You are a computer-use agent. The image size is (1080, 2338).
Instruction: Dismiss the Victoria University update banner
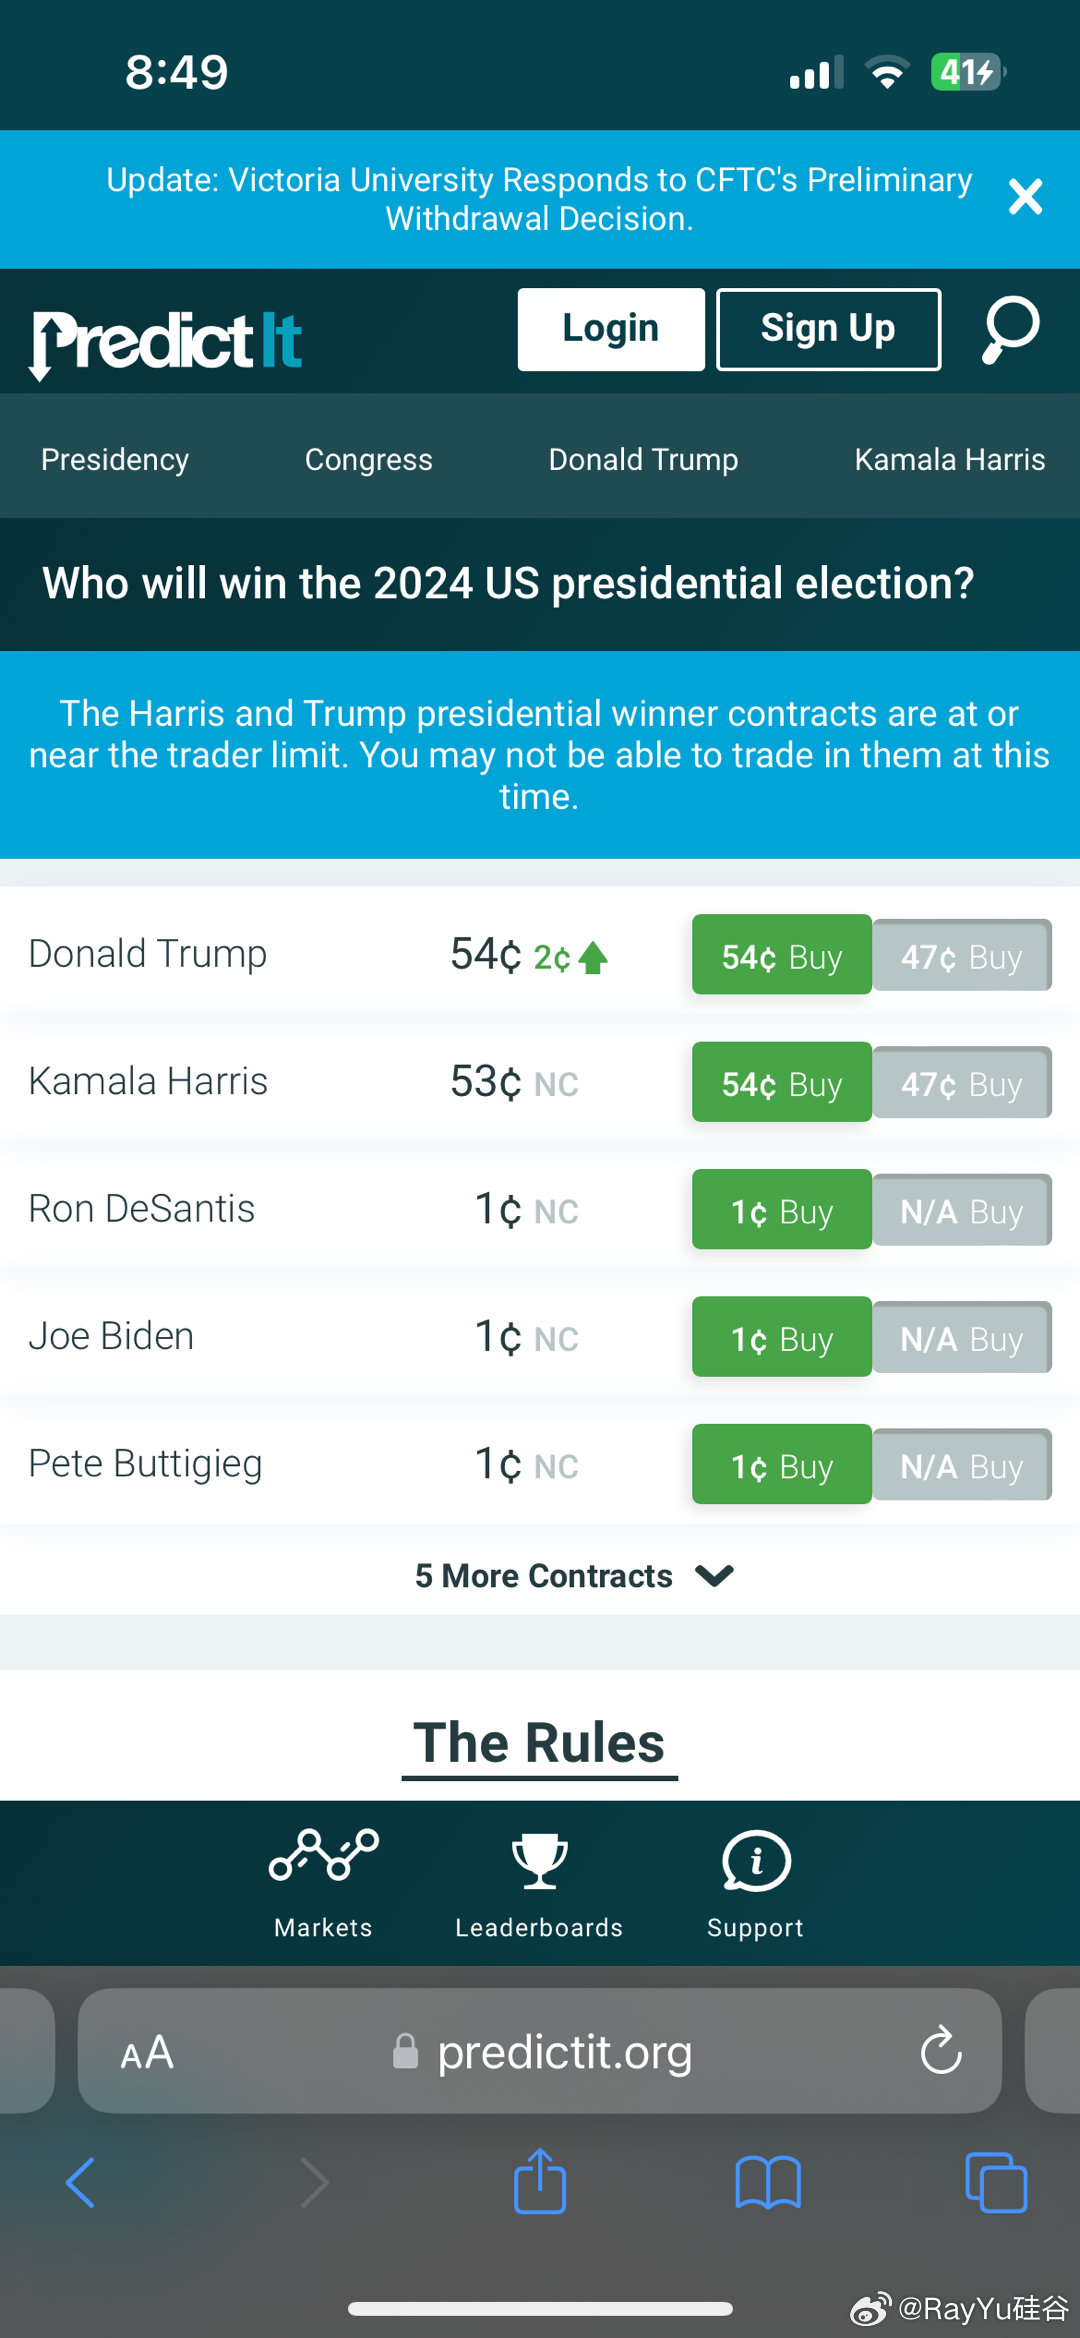pyautogui.click(x=1025, y=197)
